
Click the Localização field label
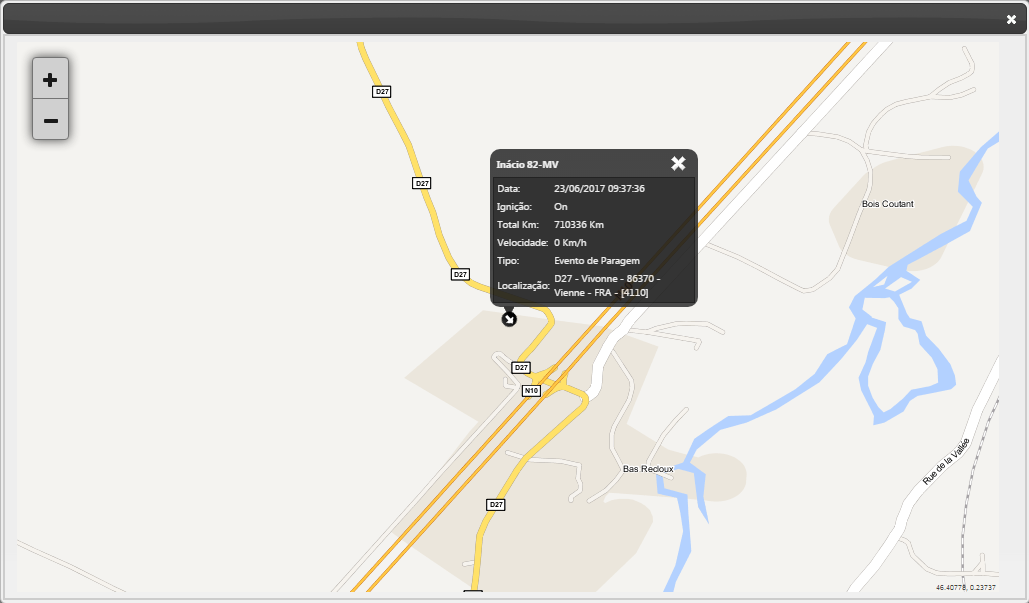click(x=523, y=285)
